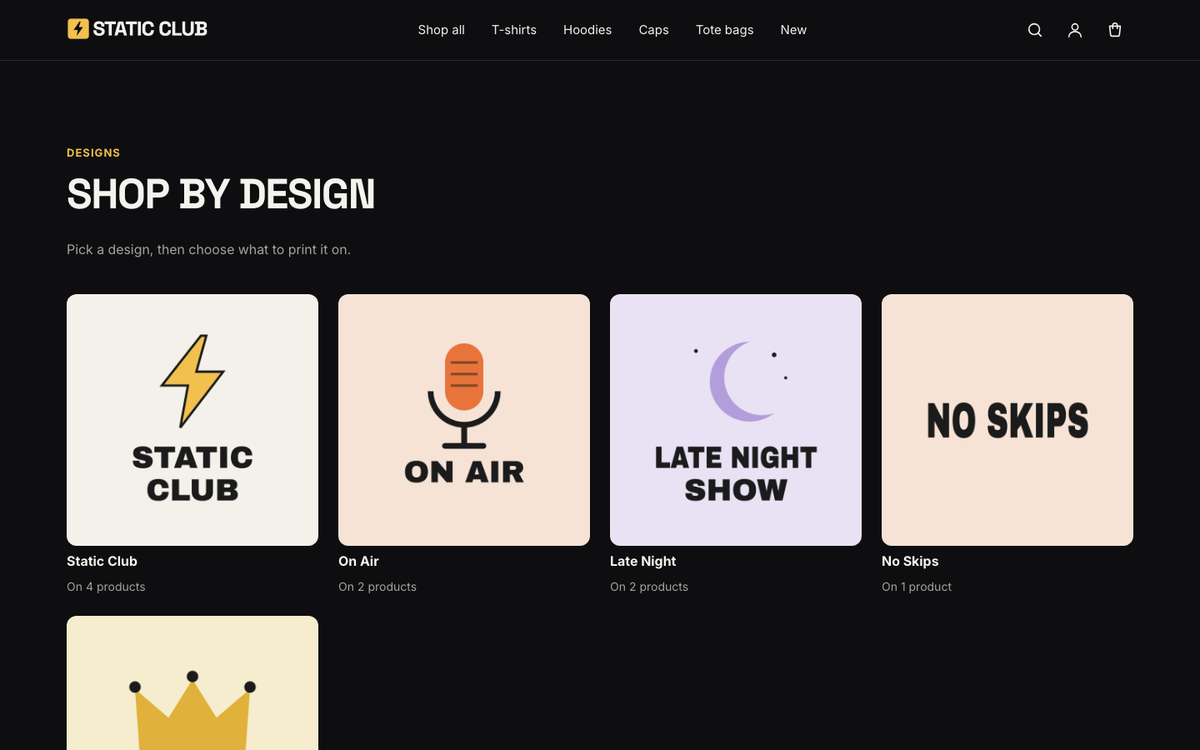Open the user account icon

click(1075, 30)
